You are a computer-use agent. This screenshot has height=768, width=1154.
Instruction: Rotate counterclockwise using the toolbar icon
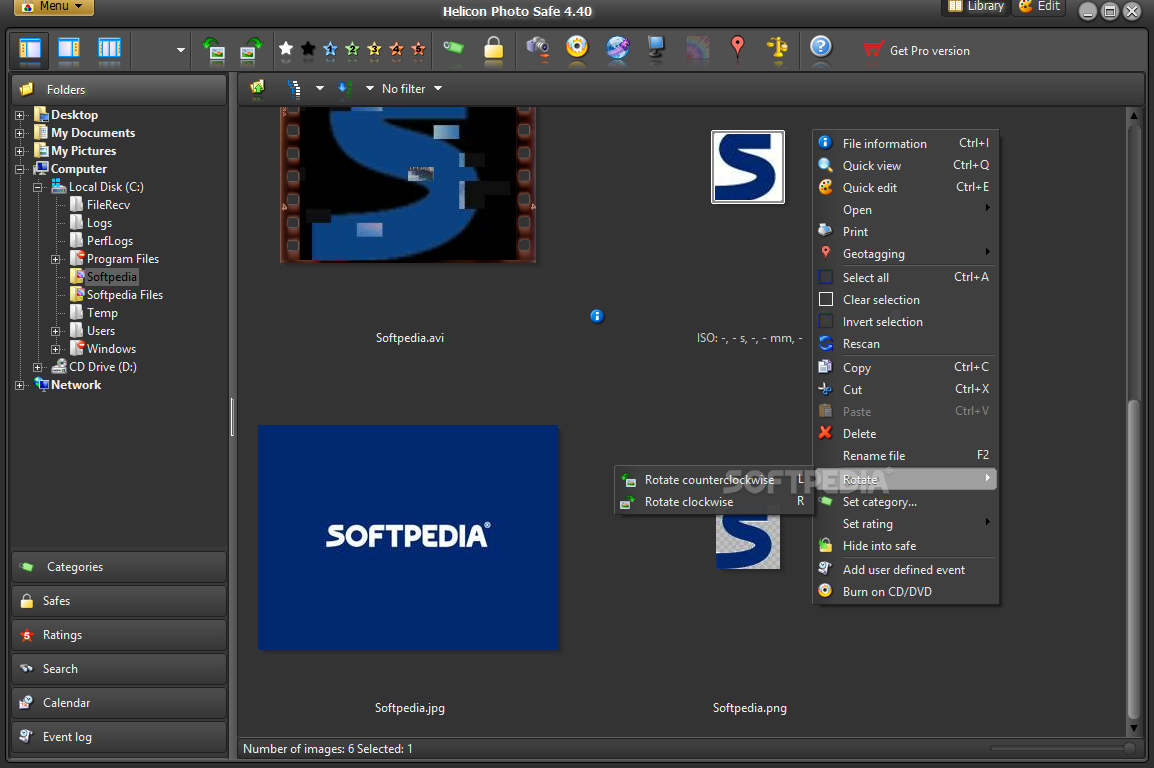(x=213, y=49)
